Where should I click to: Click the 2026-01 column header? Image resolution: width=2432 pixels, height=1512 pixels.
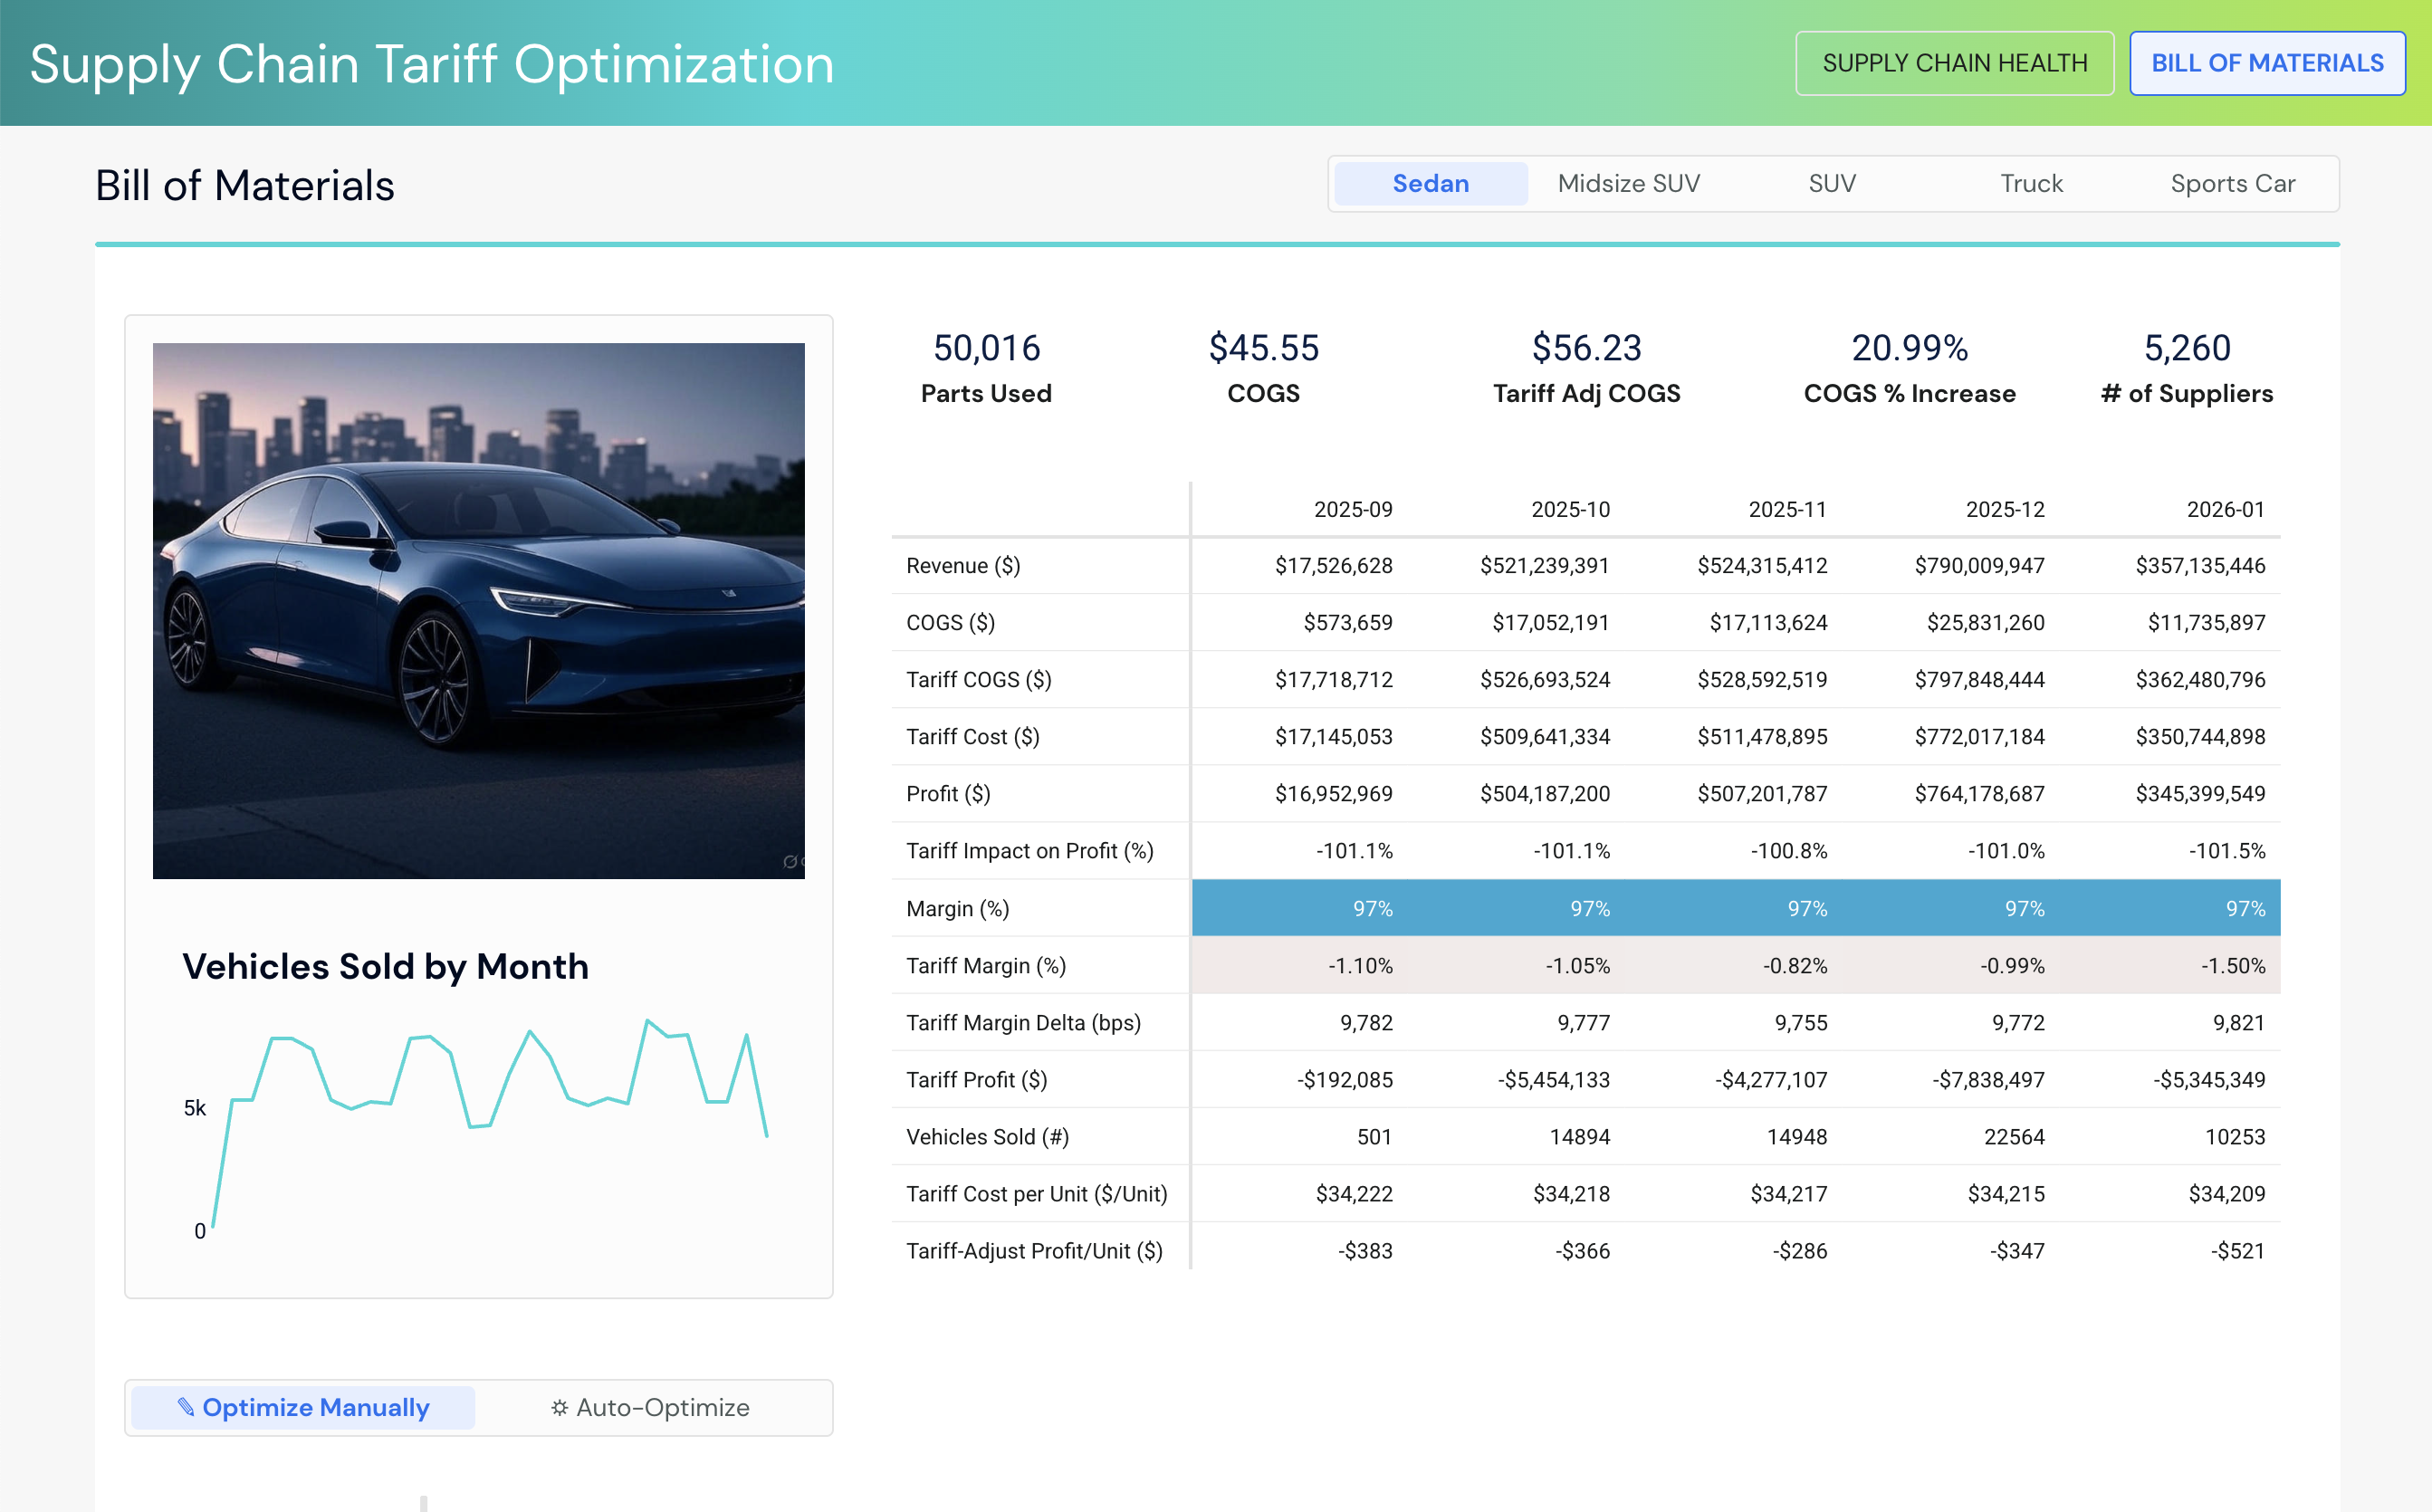2224,509
